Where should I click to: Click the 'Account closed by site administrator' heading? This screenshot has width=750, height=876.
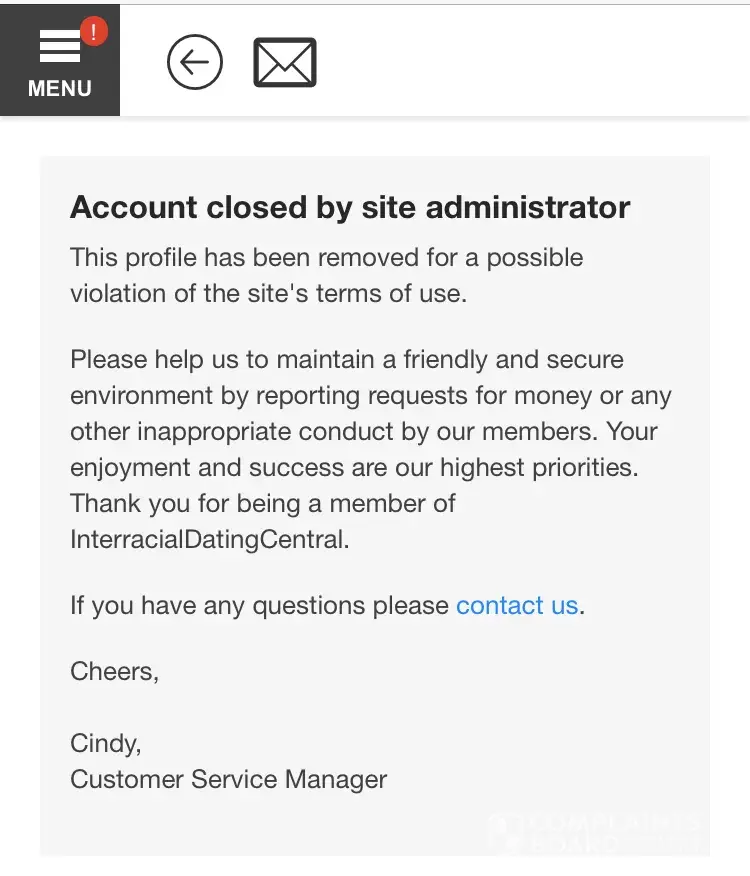click(x=350, y=207)
